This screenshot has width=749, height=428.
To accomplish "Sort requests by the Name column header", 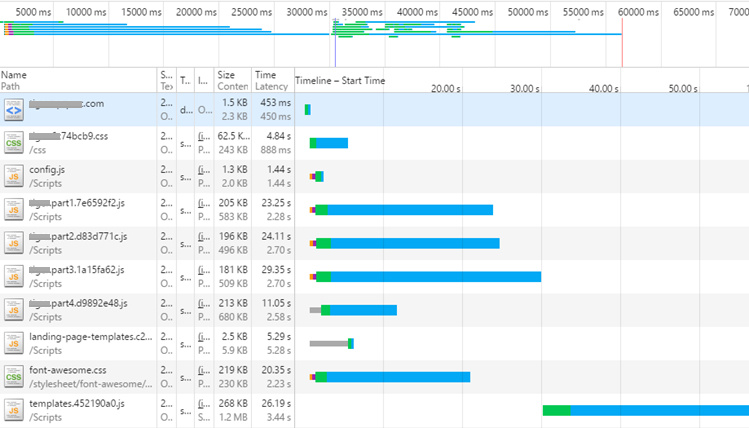I will (x=14, y=75).
